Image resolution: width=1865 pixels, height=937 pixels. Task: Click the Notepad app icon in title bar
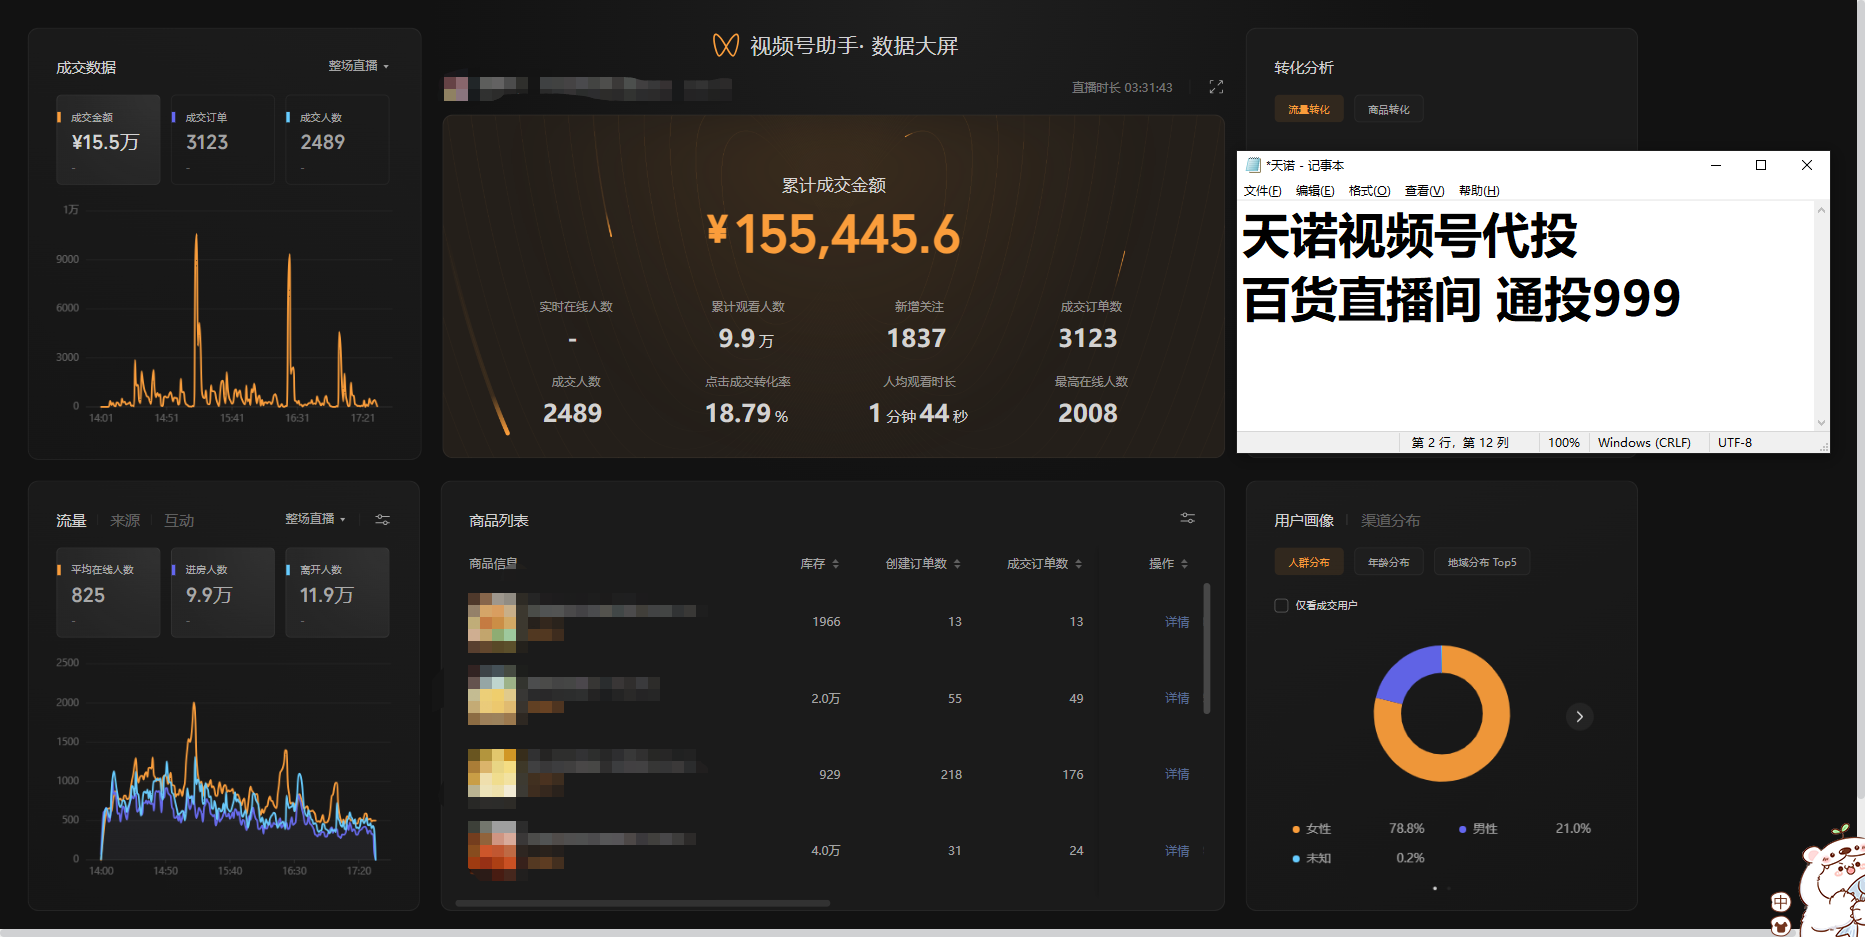1253,165
